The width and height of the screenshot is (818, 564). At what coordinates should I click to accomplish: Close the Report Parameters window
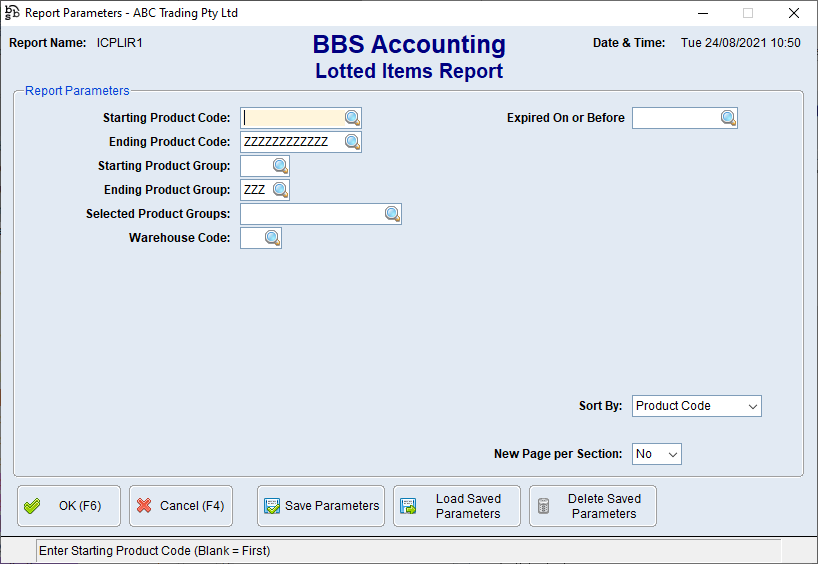(x=793, y=13)
